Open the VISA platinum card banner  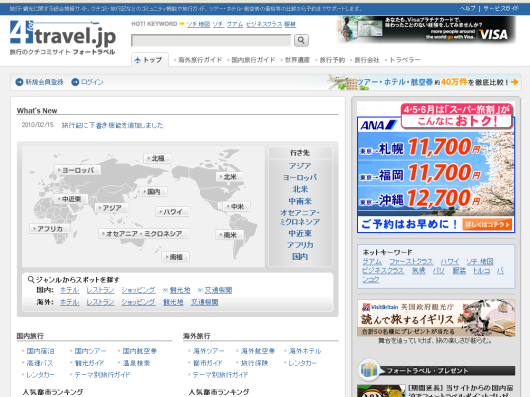click(426, 29)
